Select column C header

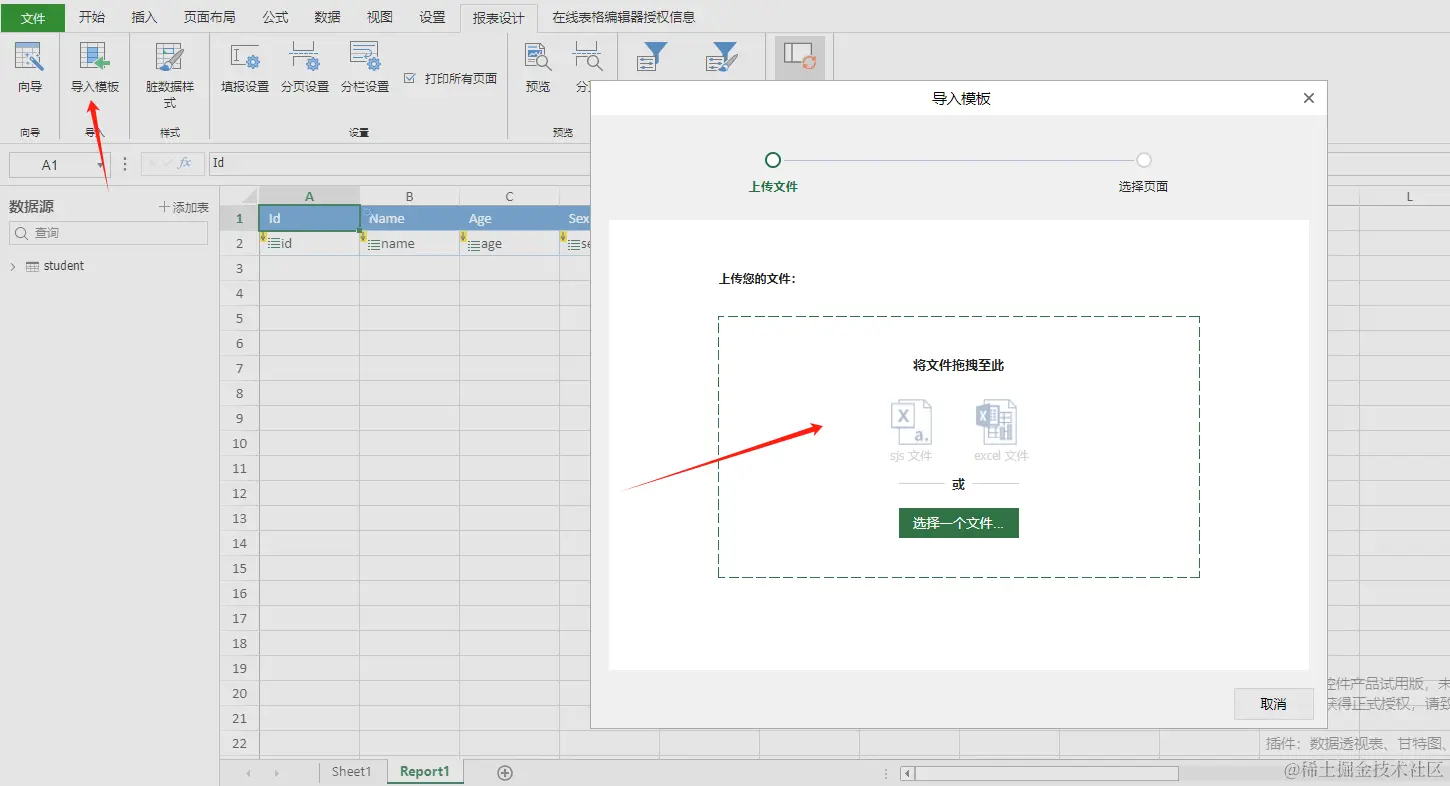tap(509, 196)
